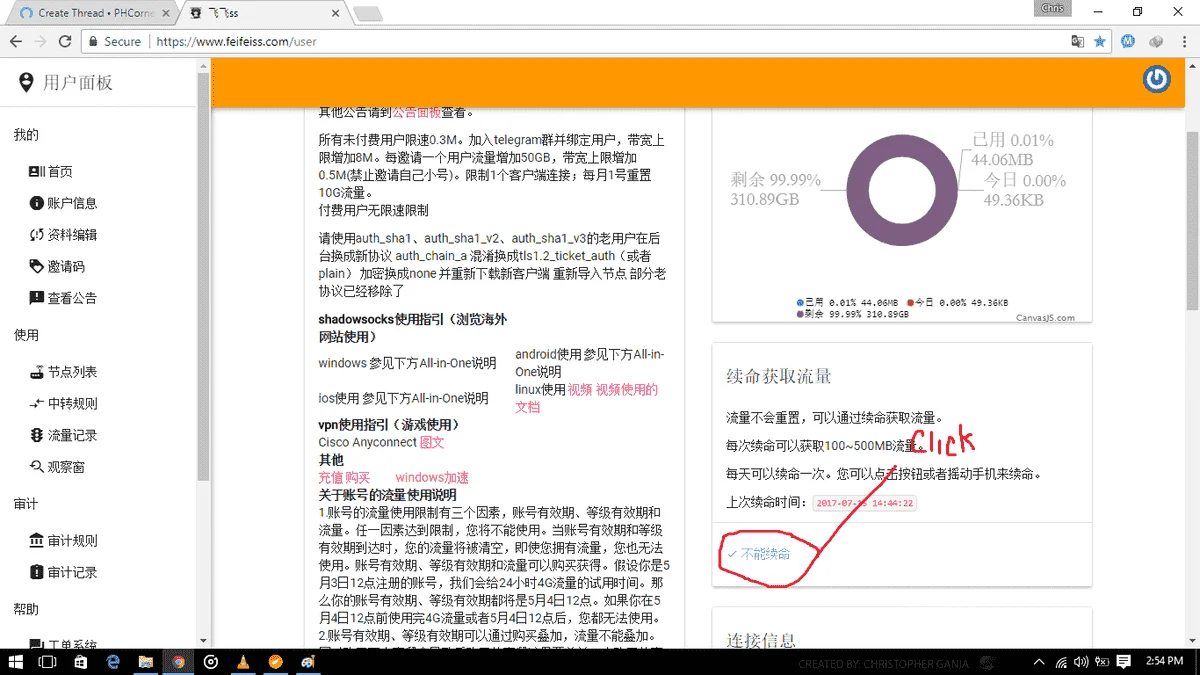This screenshot has height=675, width=1200.
Task: Click the 不能续命 check-in button
Action: [758, 554]
